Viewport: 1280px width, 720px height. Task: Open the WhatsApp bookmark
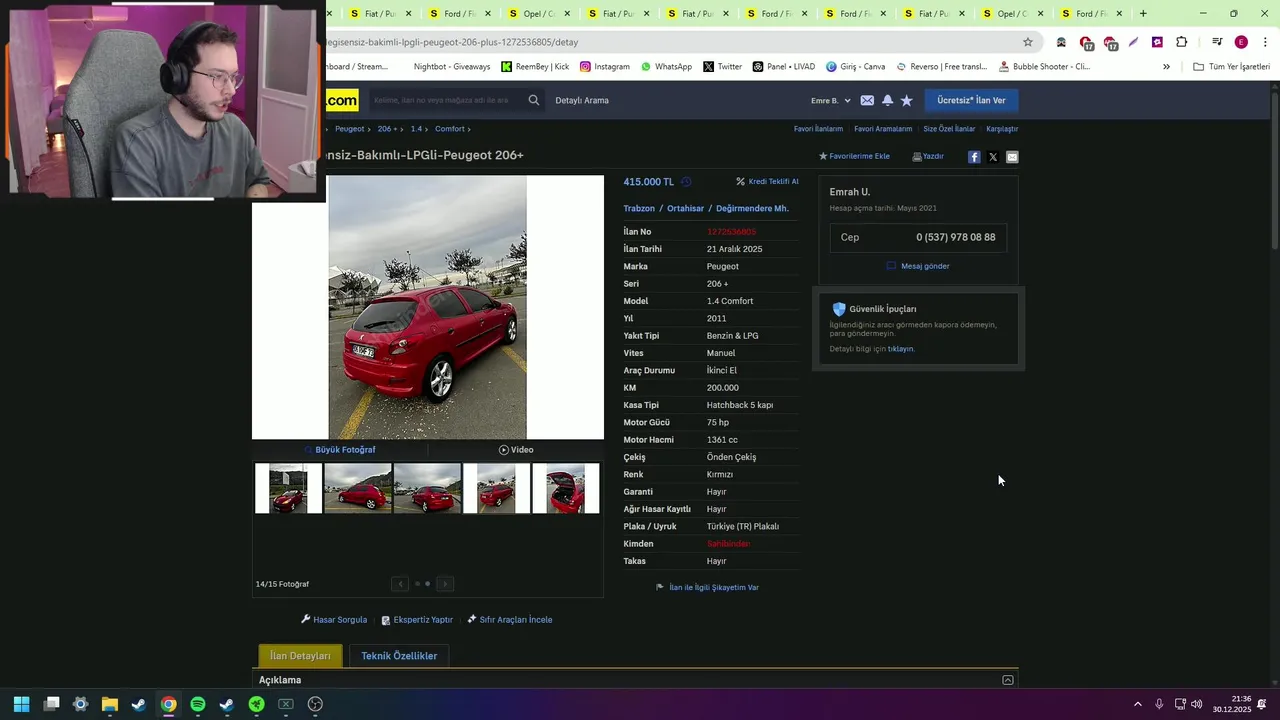[666, 67]
